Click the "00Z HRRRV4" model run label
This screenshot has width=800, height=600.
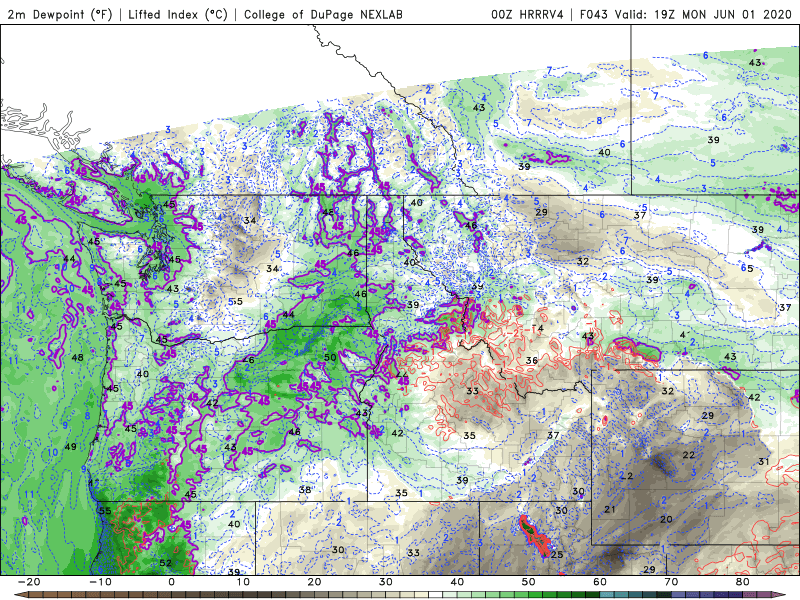[527, 14]
